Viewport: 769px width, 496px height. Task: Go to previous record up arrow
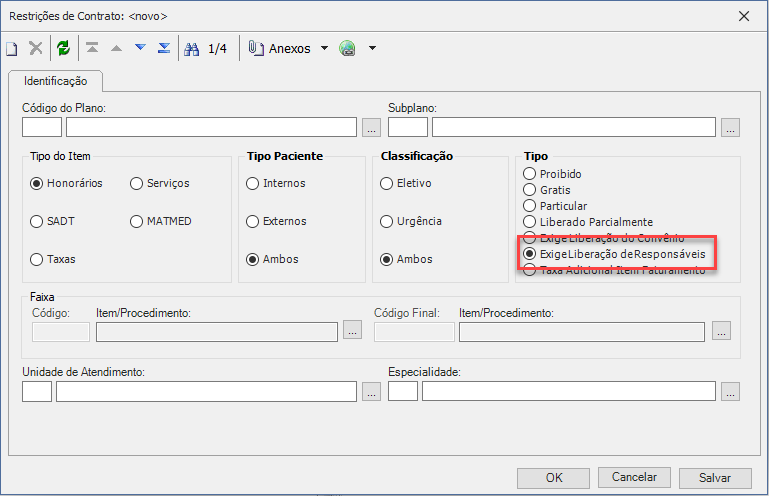pyautogui.click(x=116, y=48)
